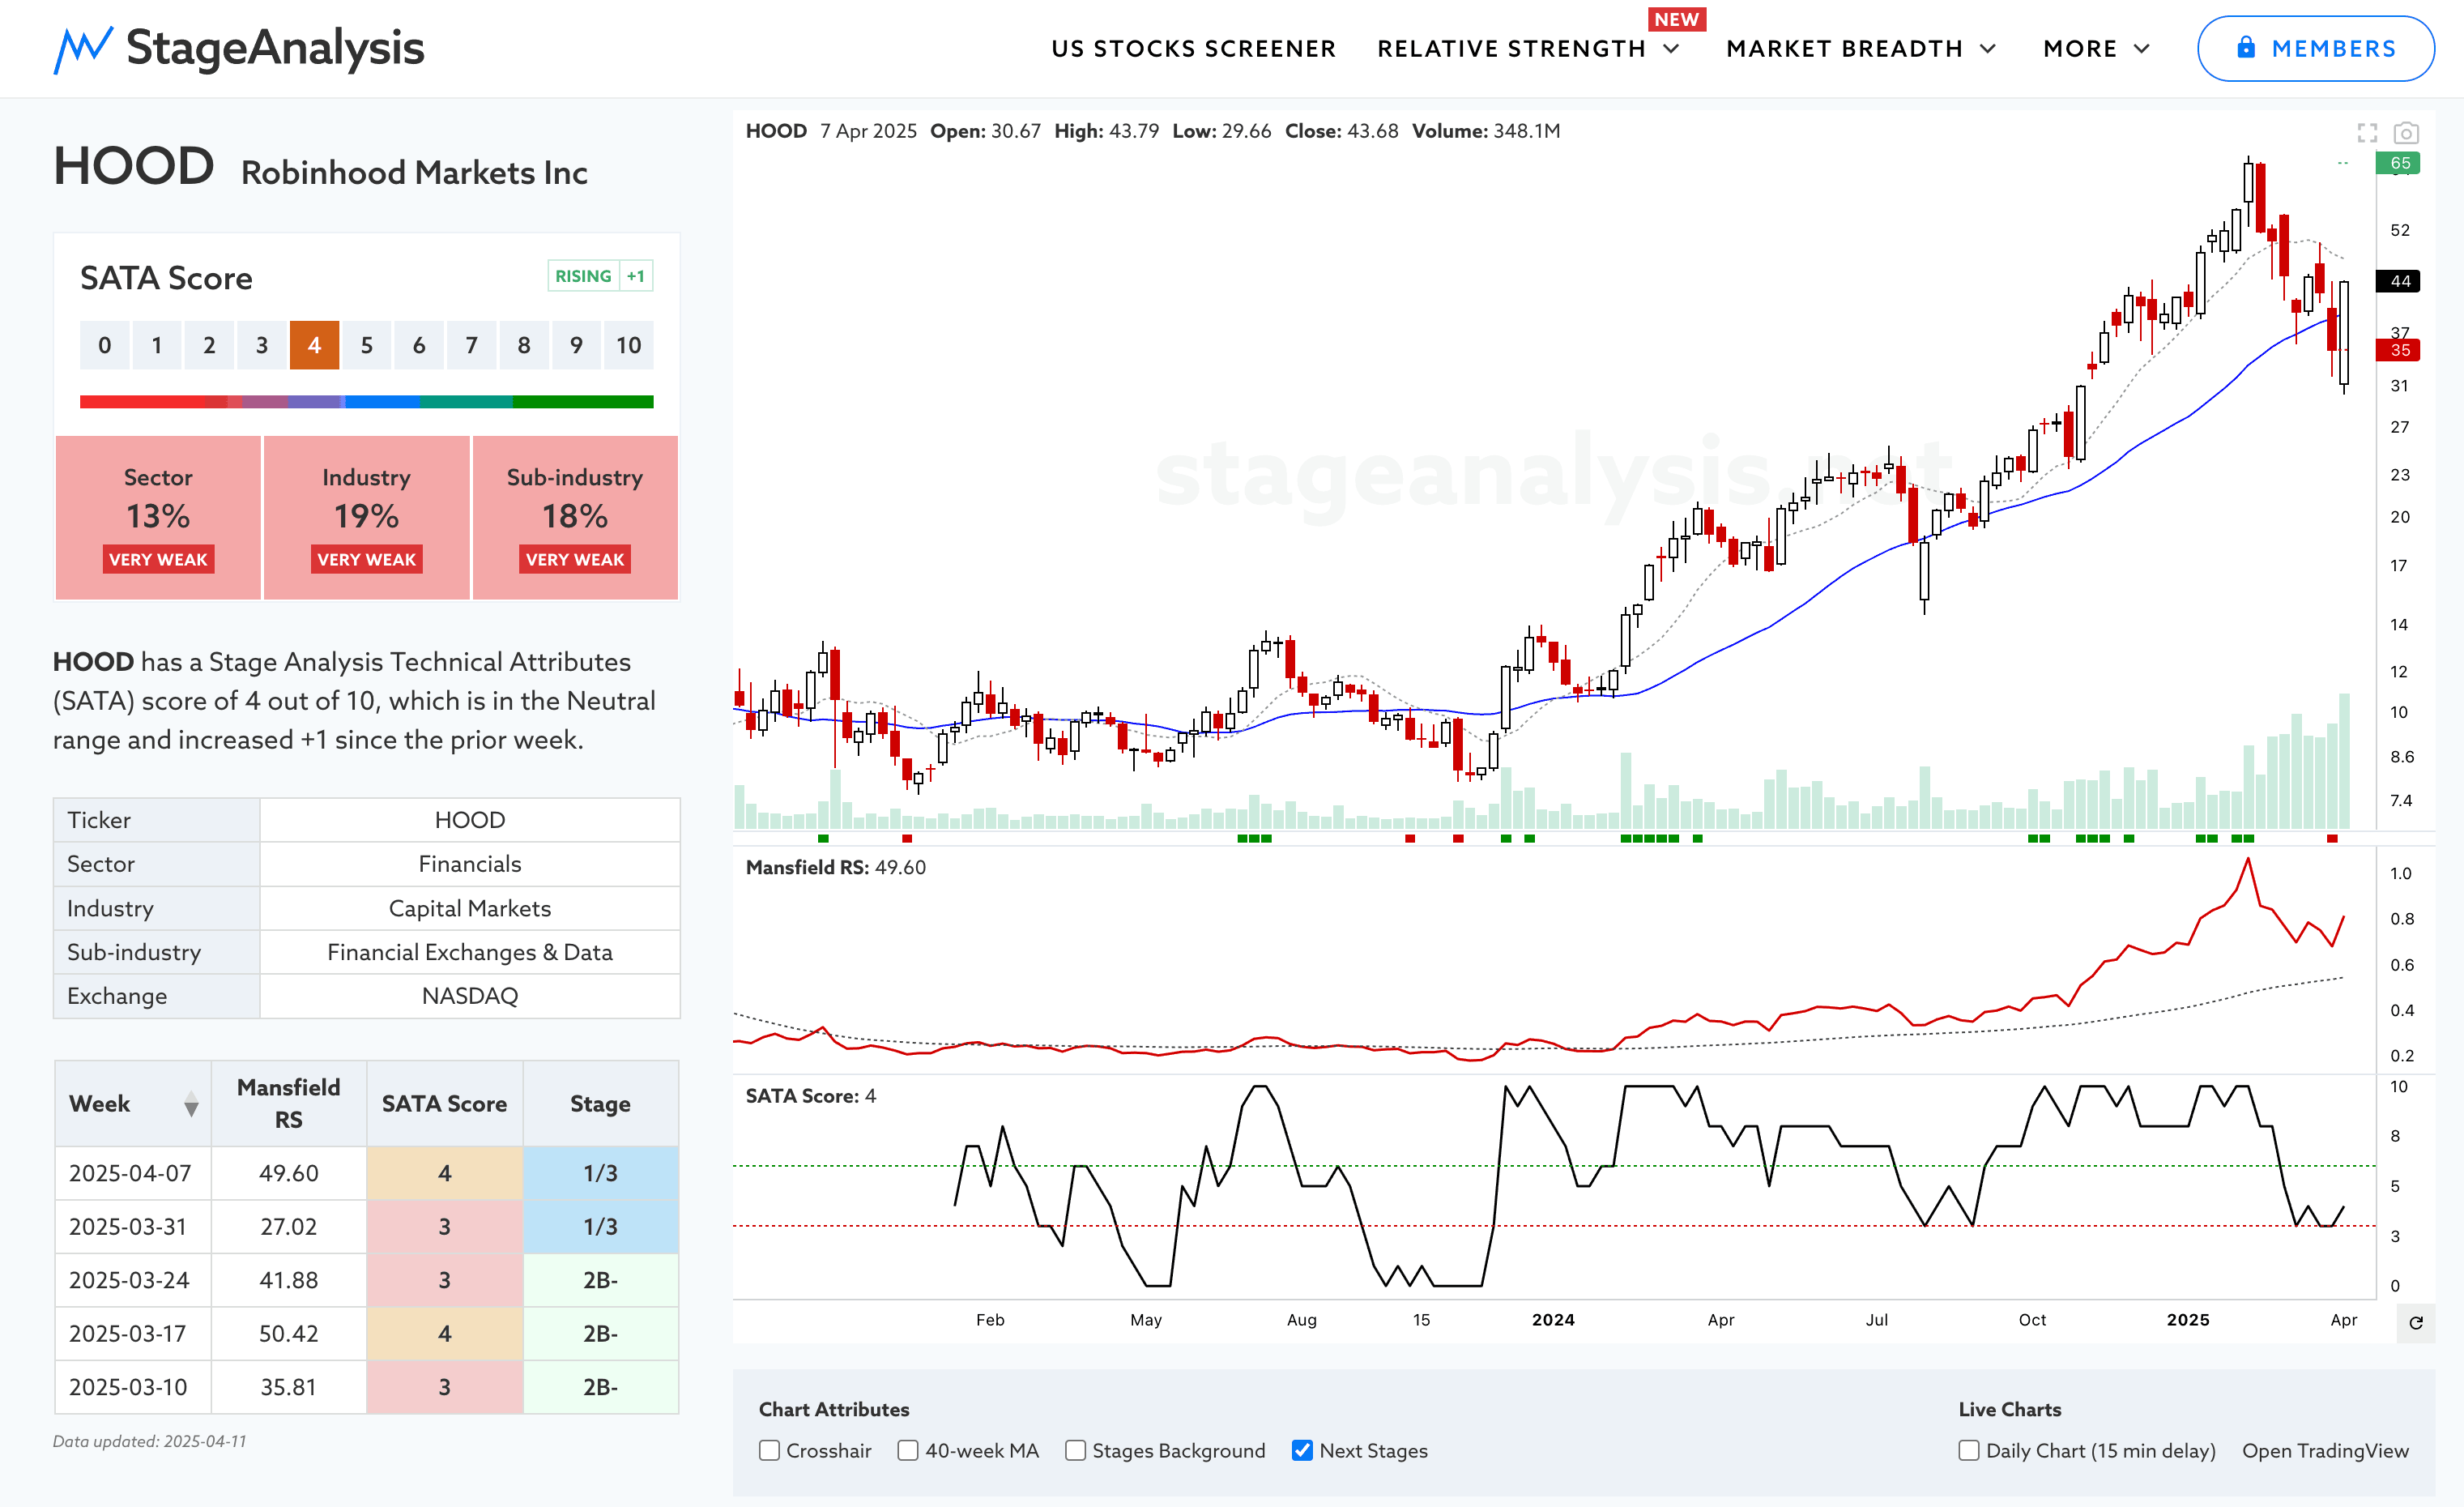The height and width of the screenshot is (1507, 2464).
Task: Click the SATA Score column header
Action: point(445,1104)
